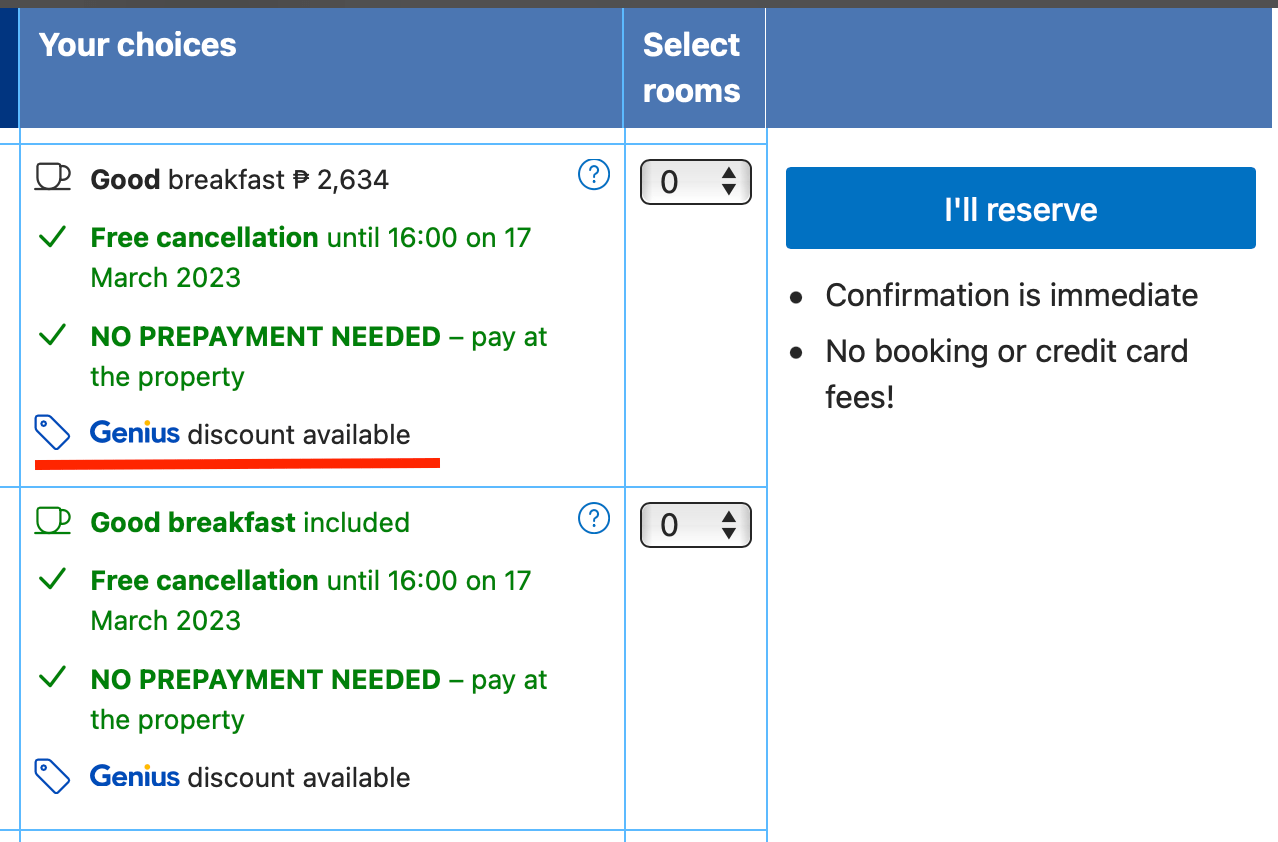Click NO PREPAYMENT NEEDED text in second option
Image resolution: width=1278 pixels, height=842 pixels.
265,679
